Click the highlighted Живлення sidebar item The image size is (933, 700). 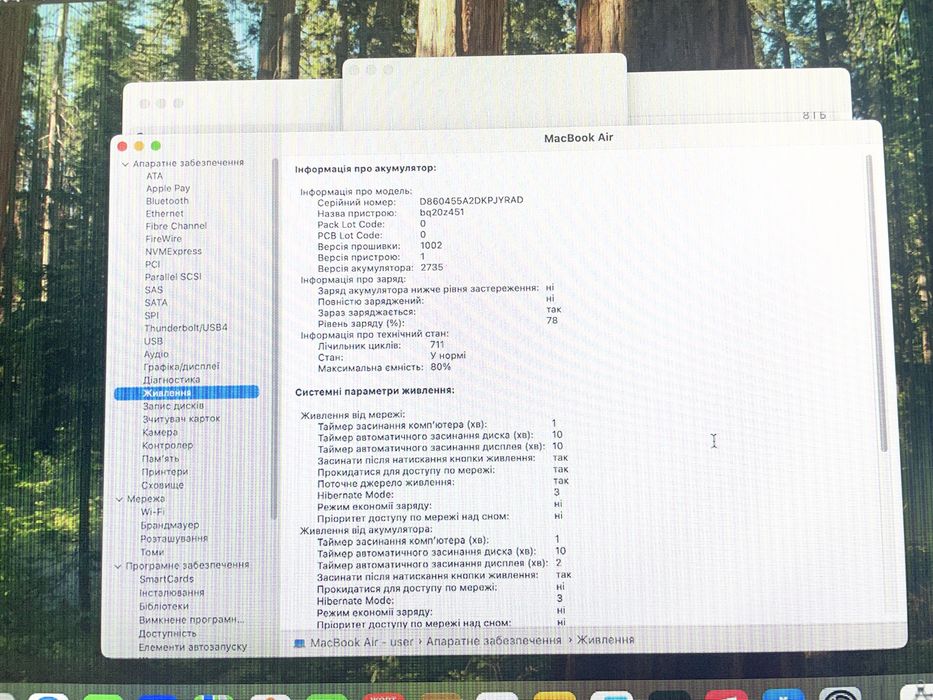(186, 393)
